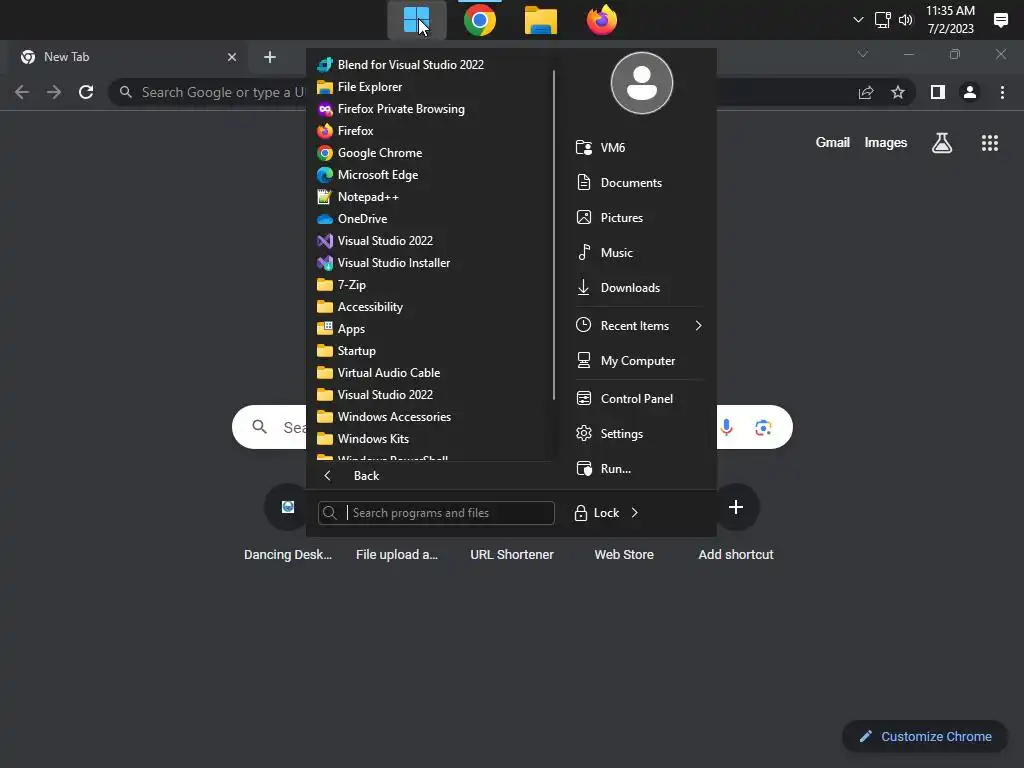Show hidden system tray icons
Screen dimensions: 1024x768
[858, 20]
